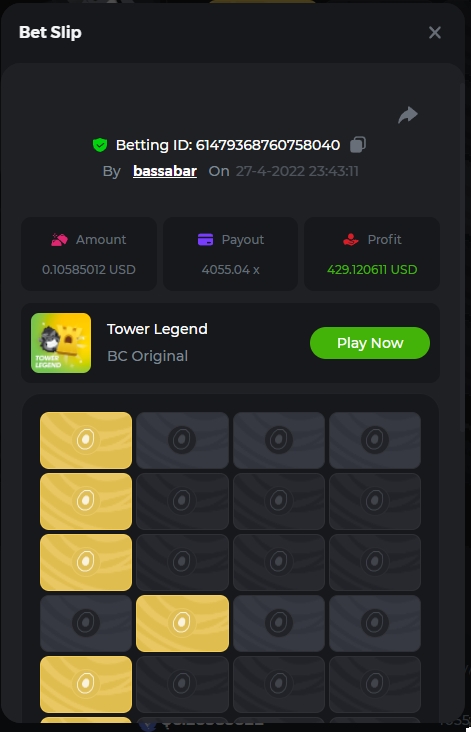Close the Bet Slip dialog
The image size is (471, 732).
(435, 33)
